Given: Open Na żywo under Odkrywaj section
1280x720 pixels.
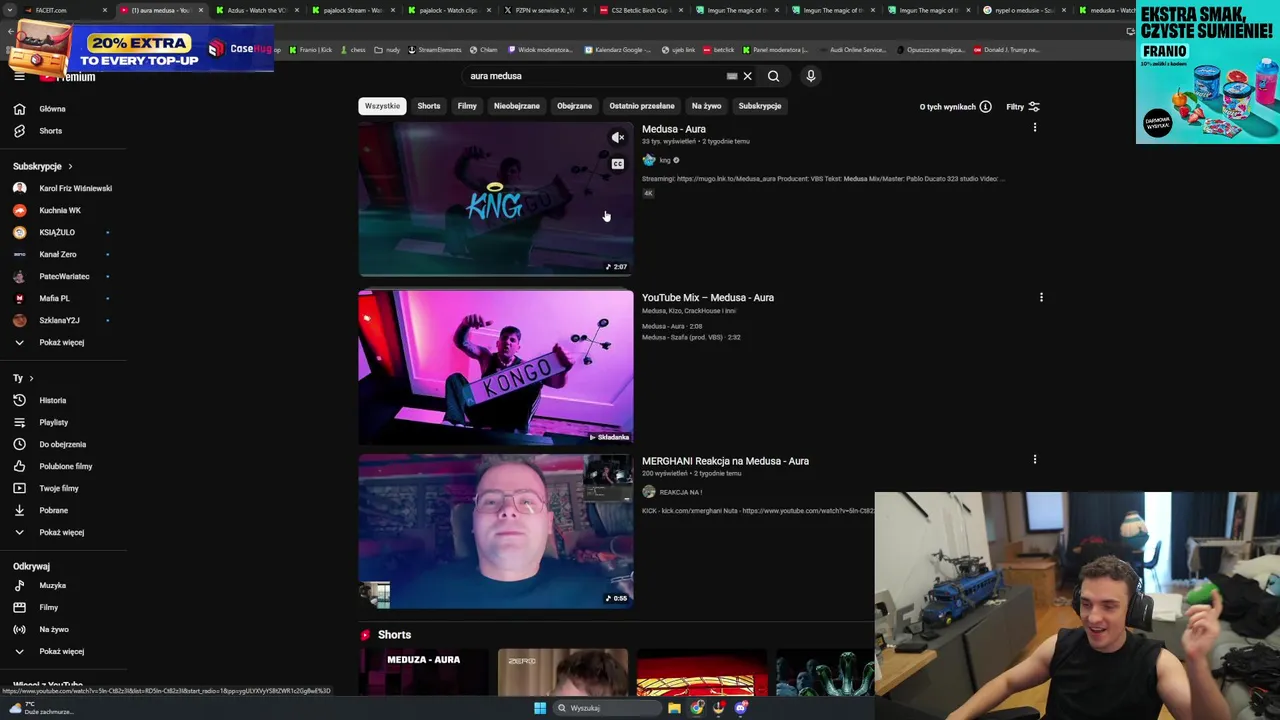Looking at the screenshot, I should [54, 629].
